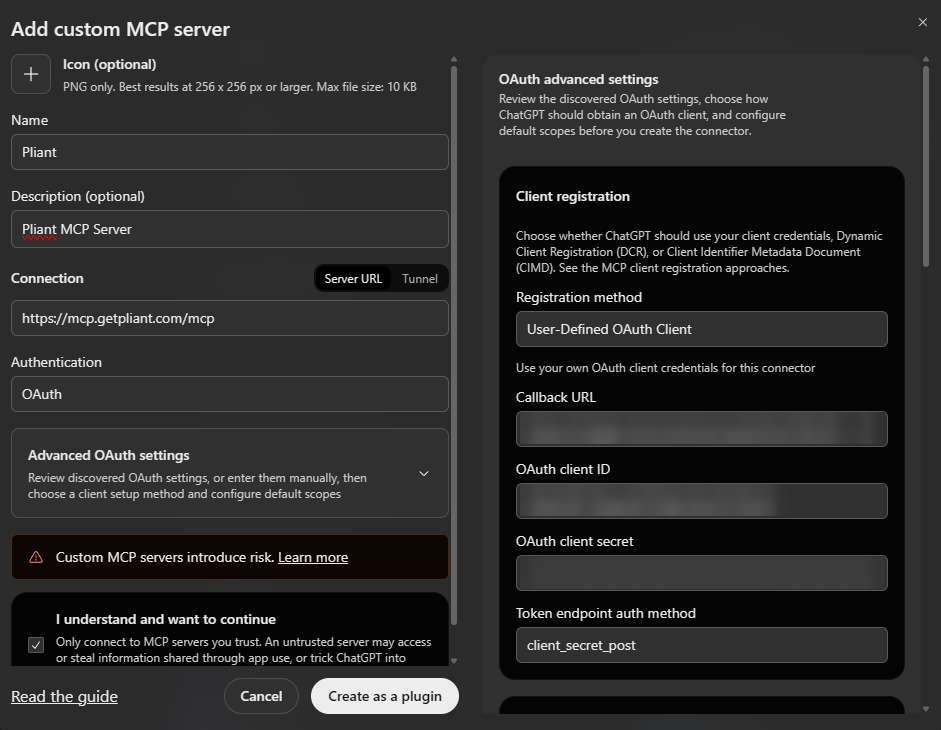Image resolution: width=941 pixels, height=730 pixels.
Task: Click the OAuth client secret field
Action: click(x=702, y=573)
